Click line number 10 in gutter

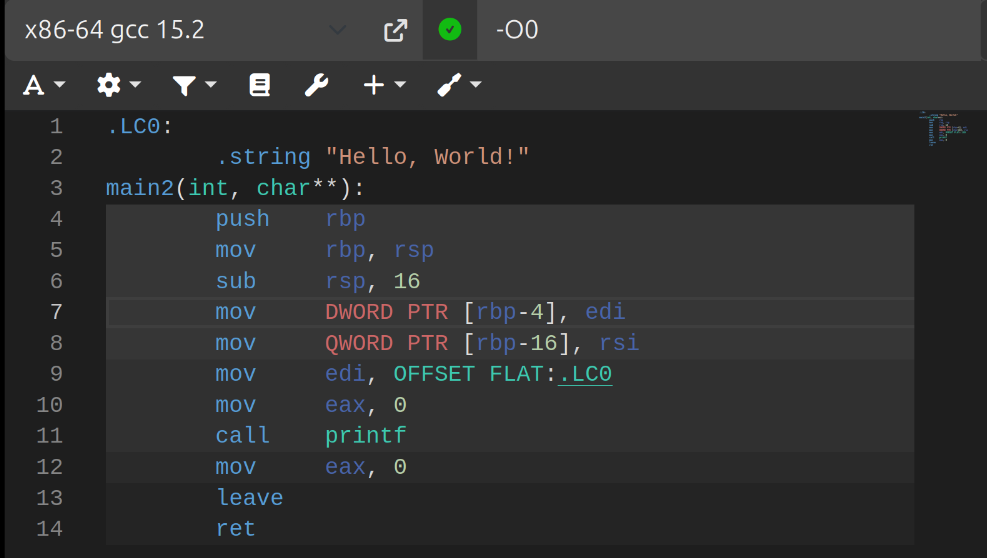tap(49, 405)
